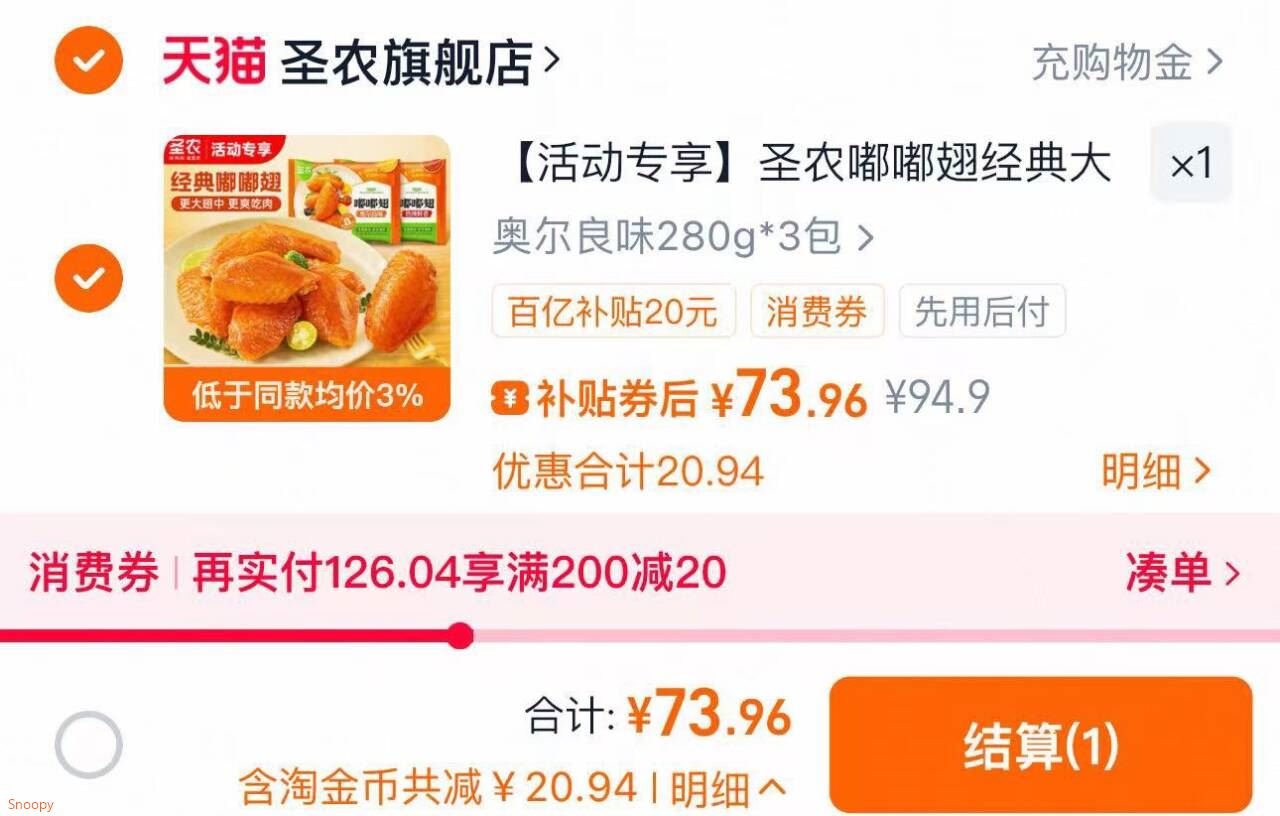Image resolution: width=1280 pixels, height=816 pixels.
Task: Tap the arrow beside 充购物金
Action: 1214,63
